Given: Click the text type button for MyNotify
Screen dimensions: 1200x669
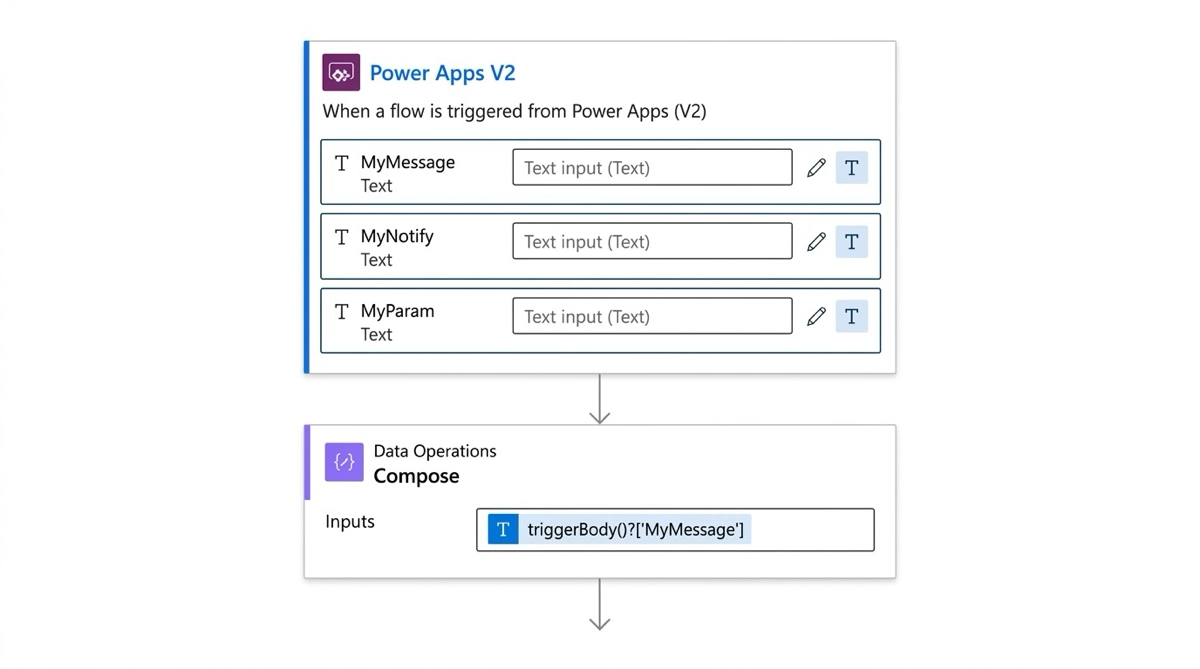Looking at the screenshot, I should tap(852, 242).
